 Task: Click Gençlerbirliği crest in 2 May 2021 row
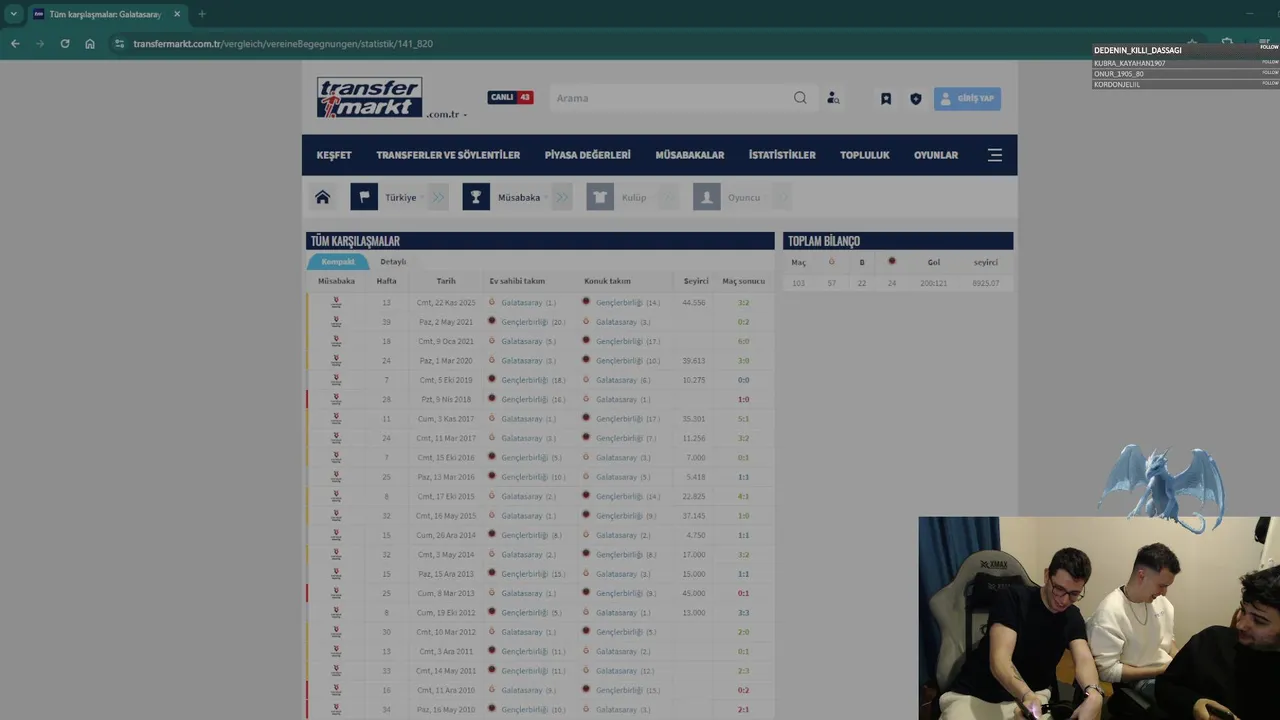(x=492, y=321)
